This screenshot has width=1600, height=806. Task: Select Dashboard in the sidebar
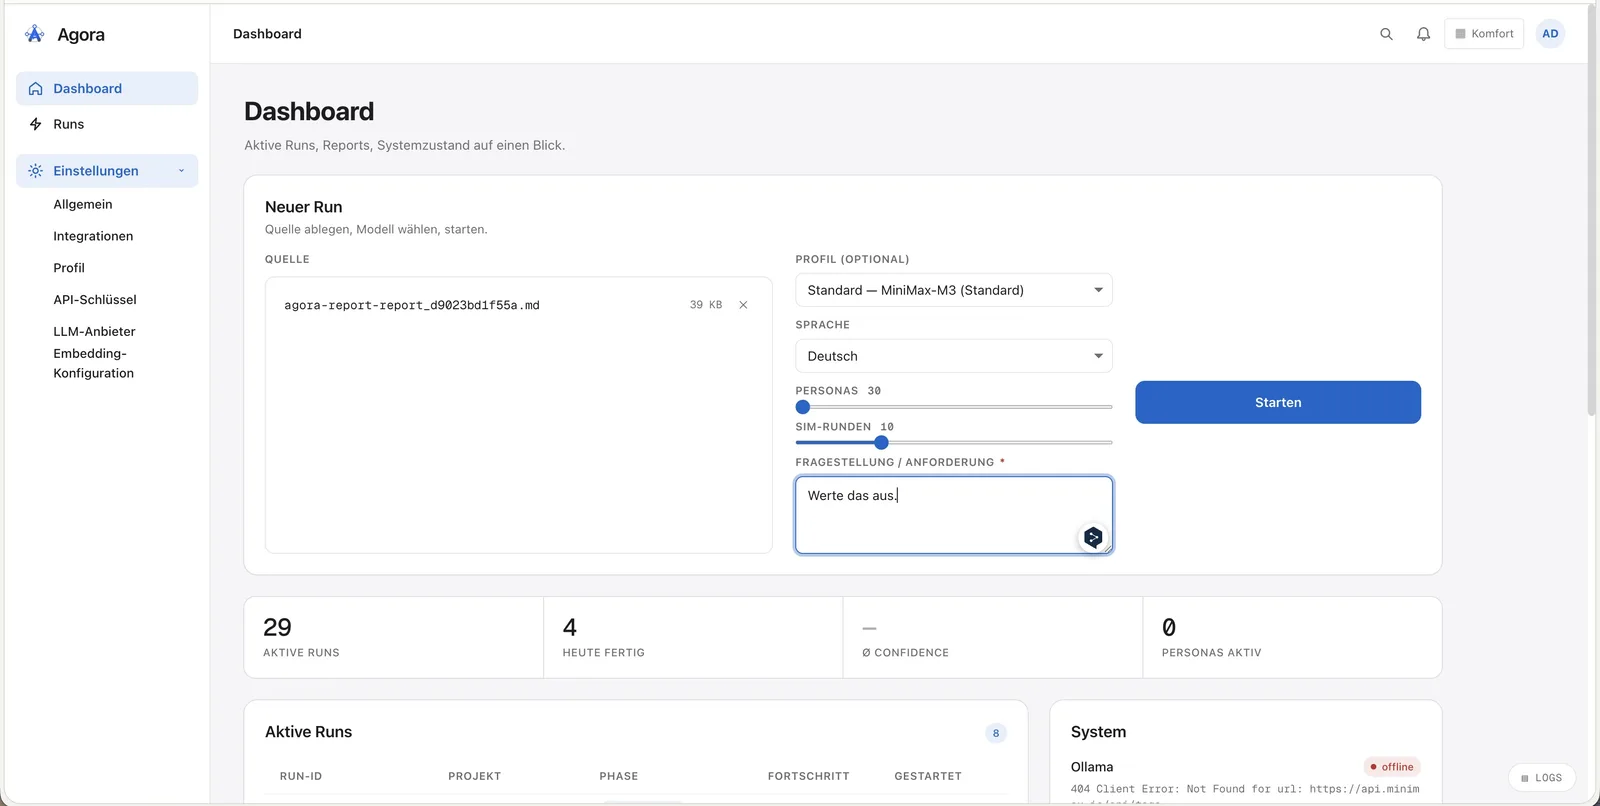pyautogui.click(x=107, y=89)
